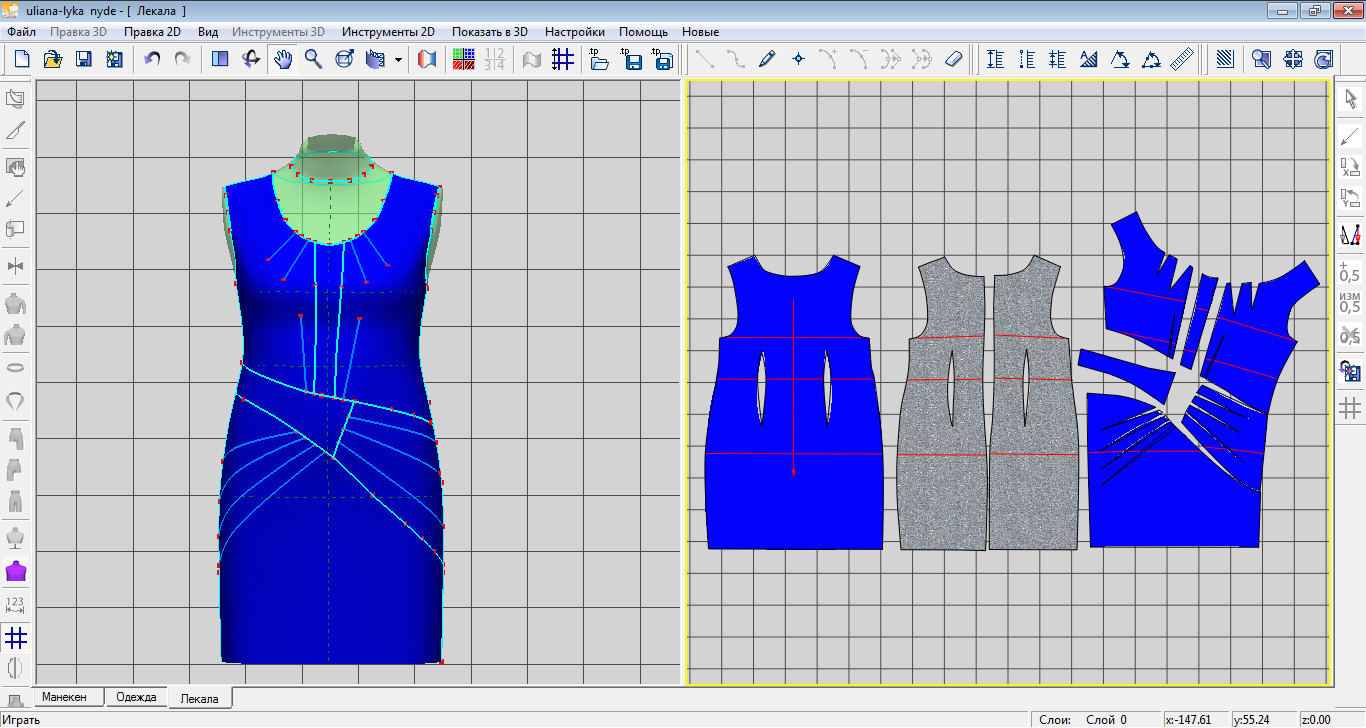This screenshot has width=1366, height=728.
Task: Switch to the Одежда tab
Action: 137,697
